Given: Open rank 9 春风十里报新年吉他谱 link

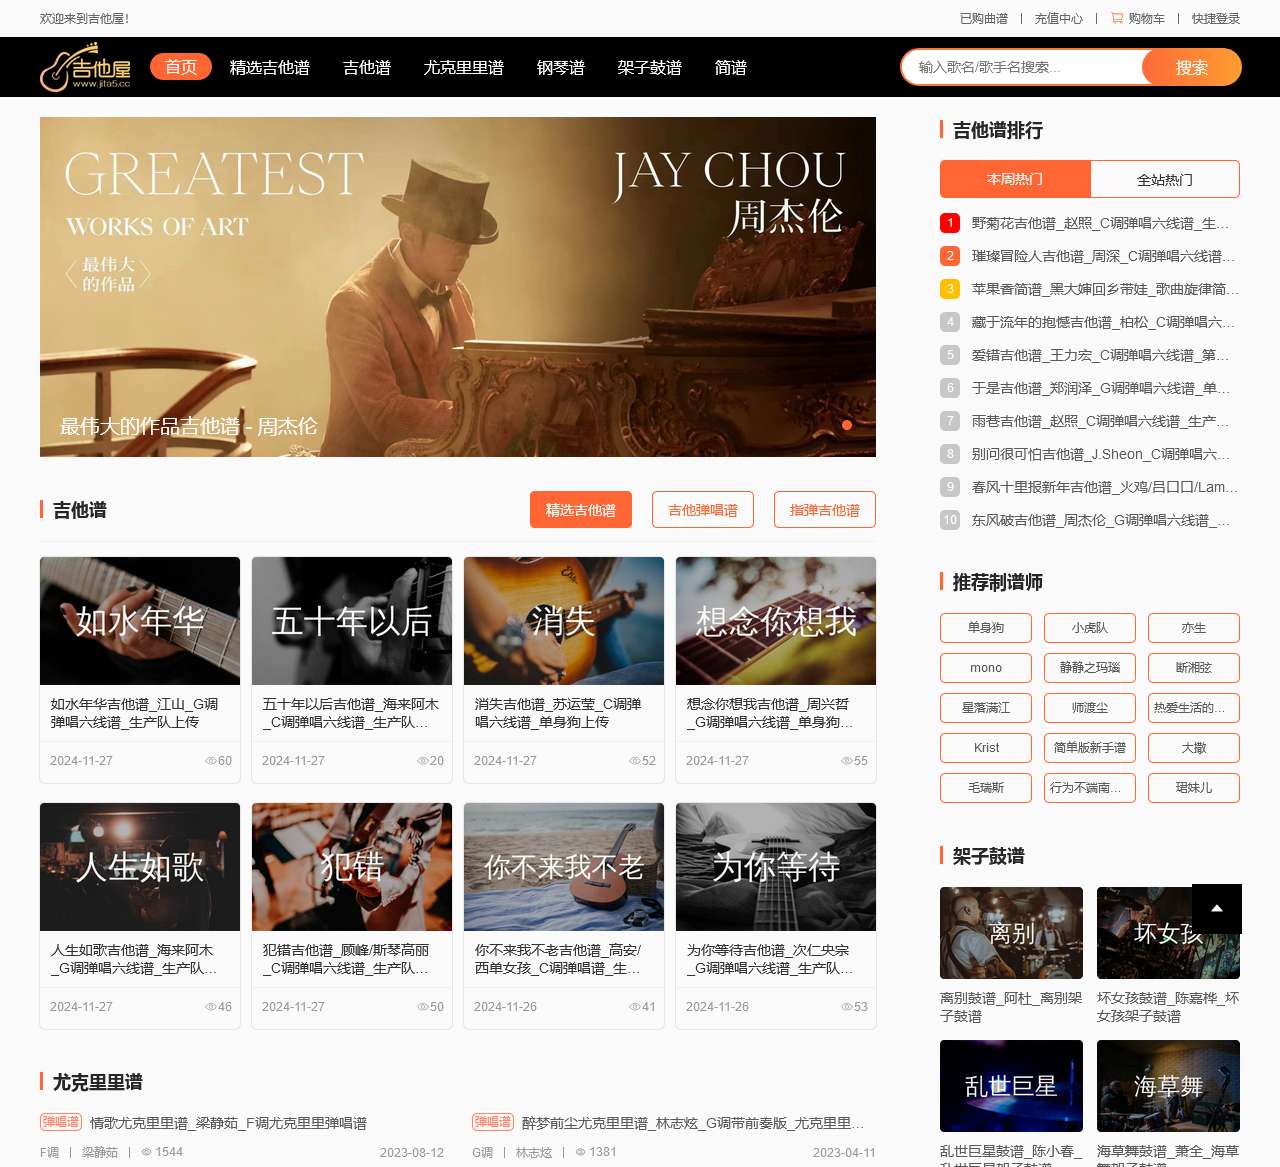Looking at the screenshot, I should coord(1105,487).
